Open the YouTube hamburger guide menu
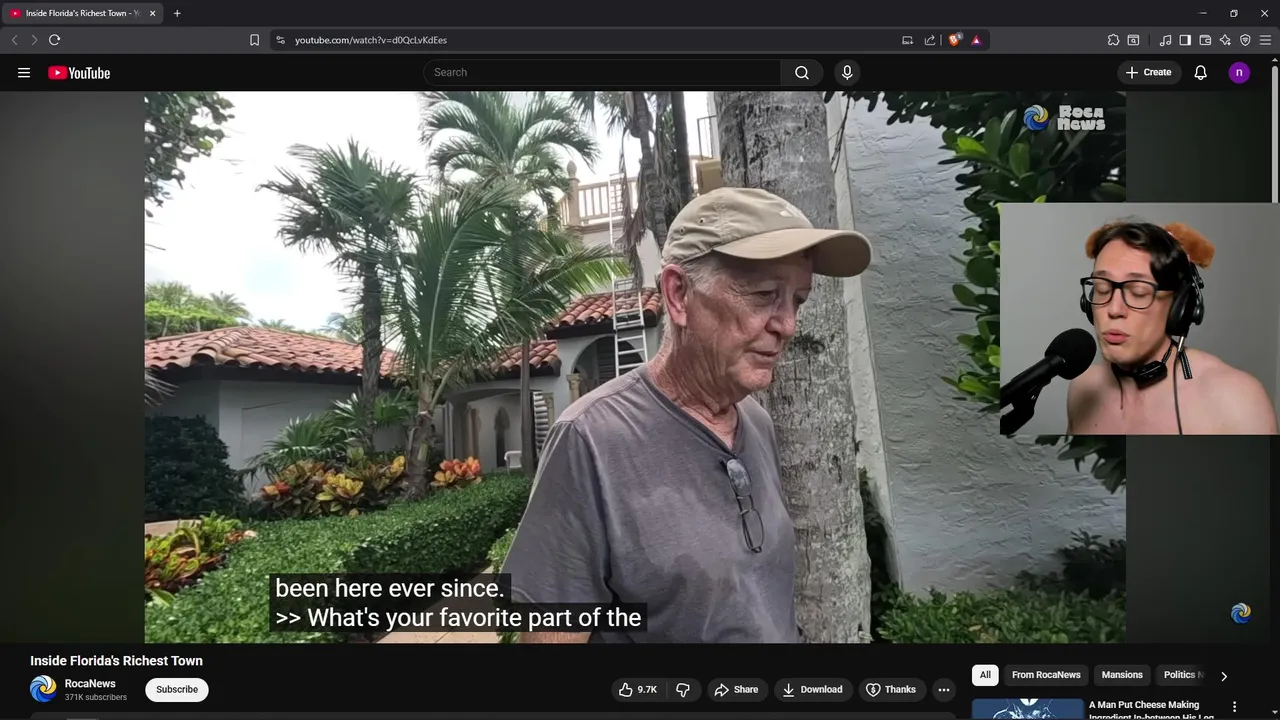Screen dimensions: 1280x720 pos(24,72)
